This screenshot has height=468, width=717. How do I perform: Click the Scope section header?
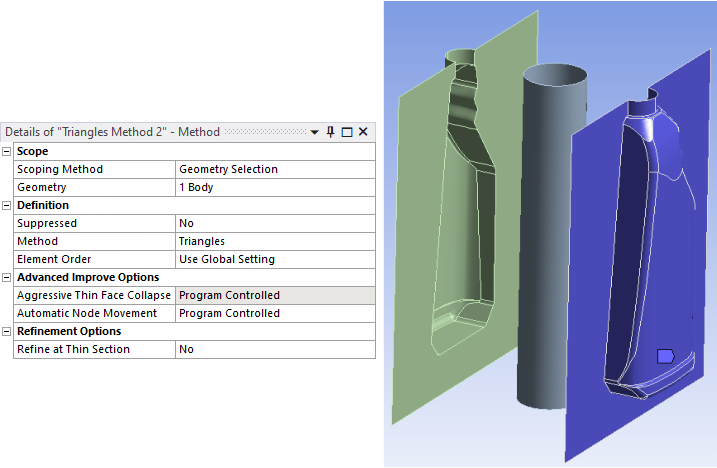coord(194,151)
